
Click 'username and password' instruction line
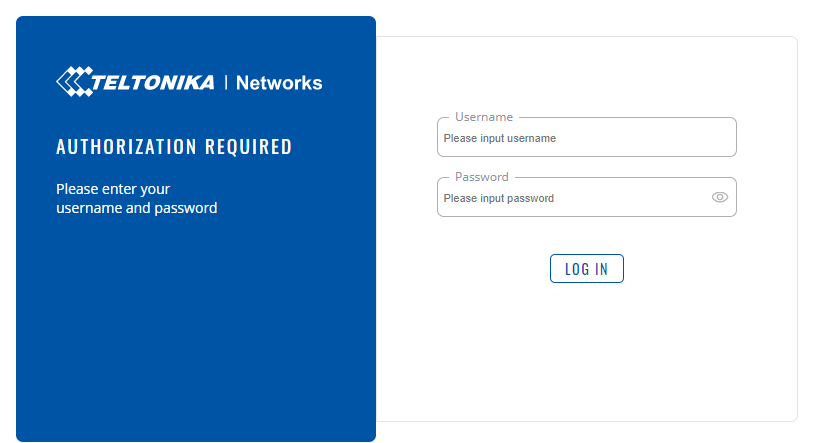[x=136, y=208]
